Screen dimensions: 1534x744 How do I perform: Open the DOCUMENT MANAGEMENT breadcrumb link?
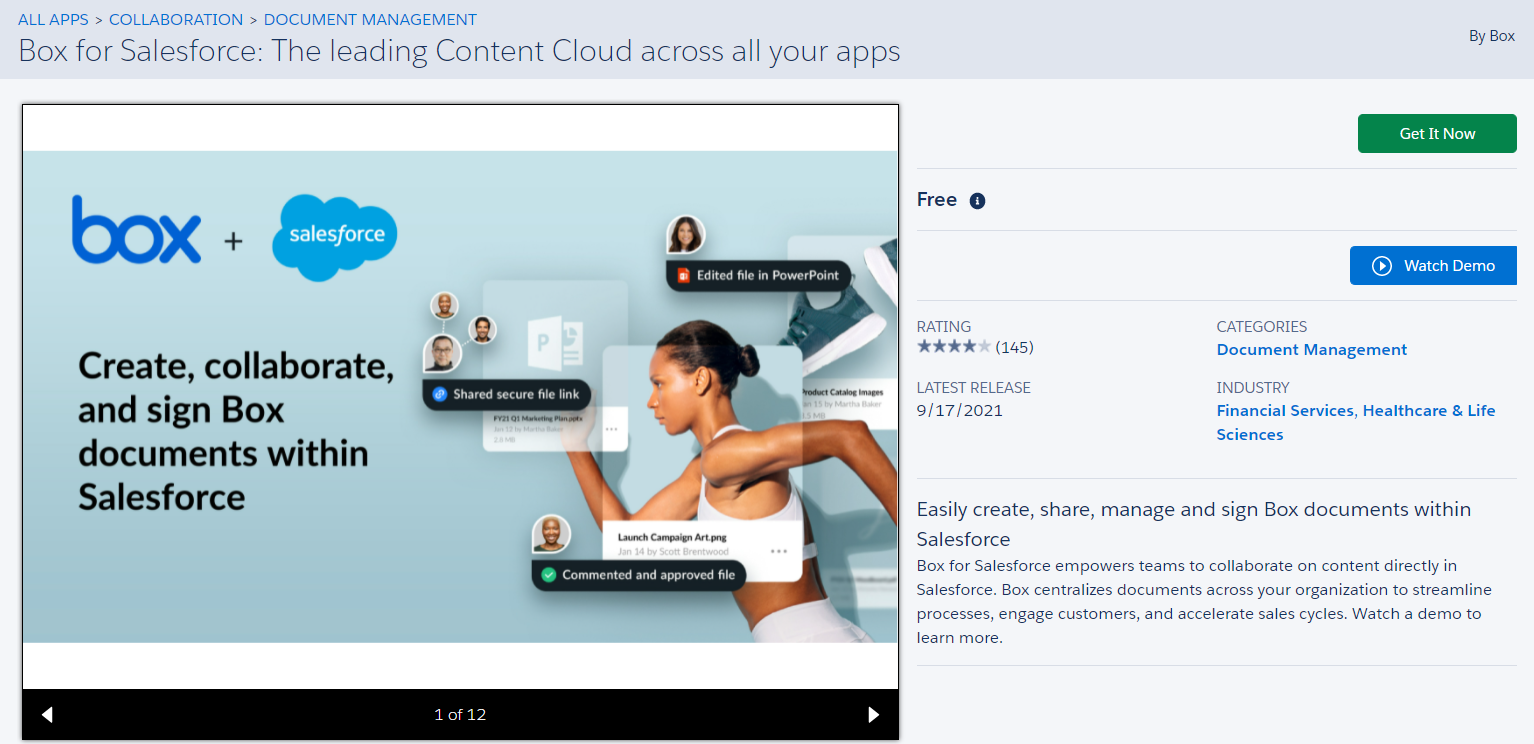pyautogui.click(x=370, y=20)
